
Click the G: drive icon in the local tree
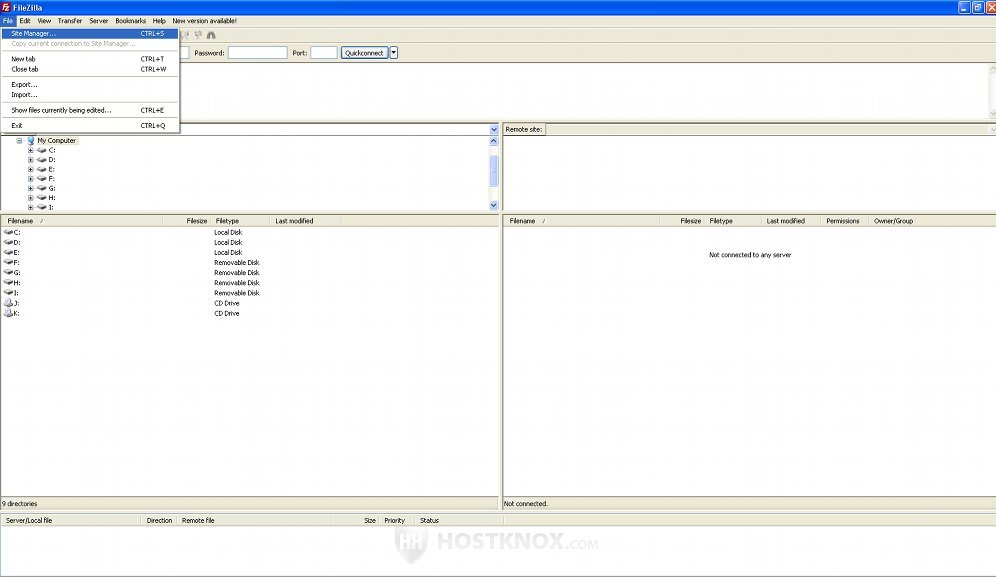point(42,188)
